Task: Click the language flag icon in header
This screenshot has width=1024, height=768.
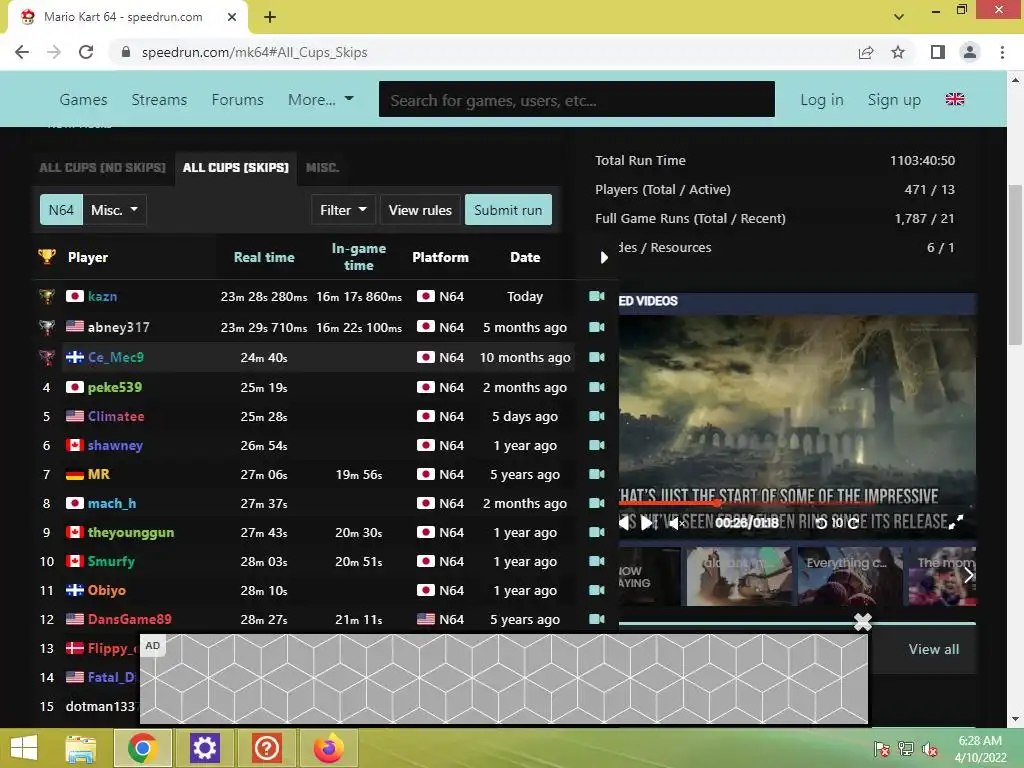Action: 955,99
